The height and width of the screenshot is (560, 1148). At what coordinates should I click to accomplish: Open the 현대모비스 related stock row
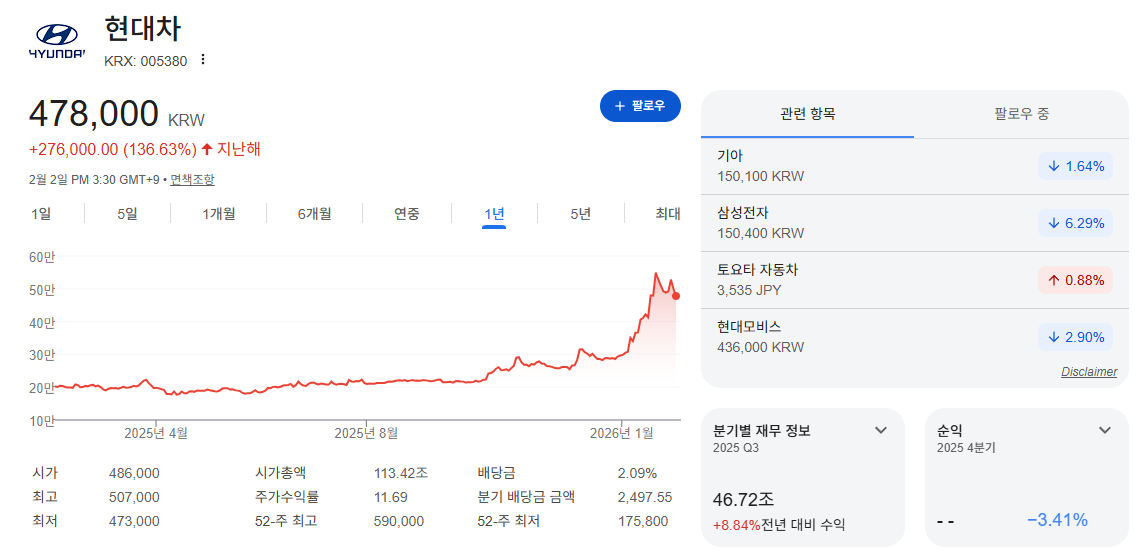(x=914, y=337)
